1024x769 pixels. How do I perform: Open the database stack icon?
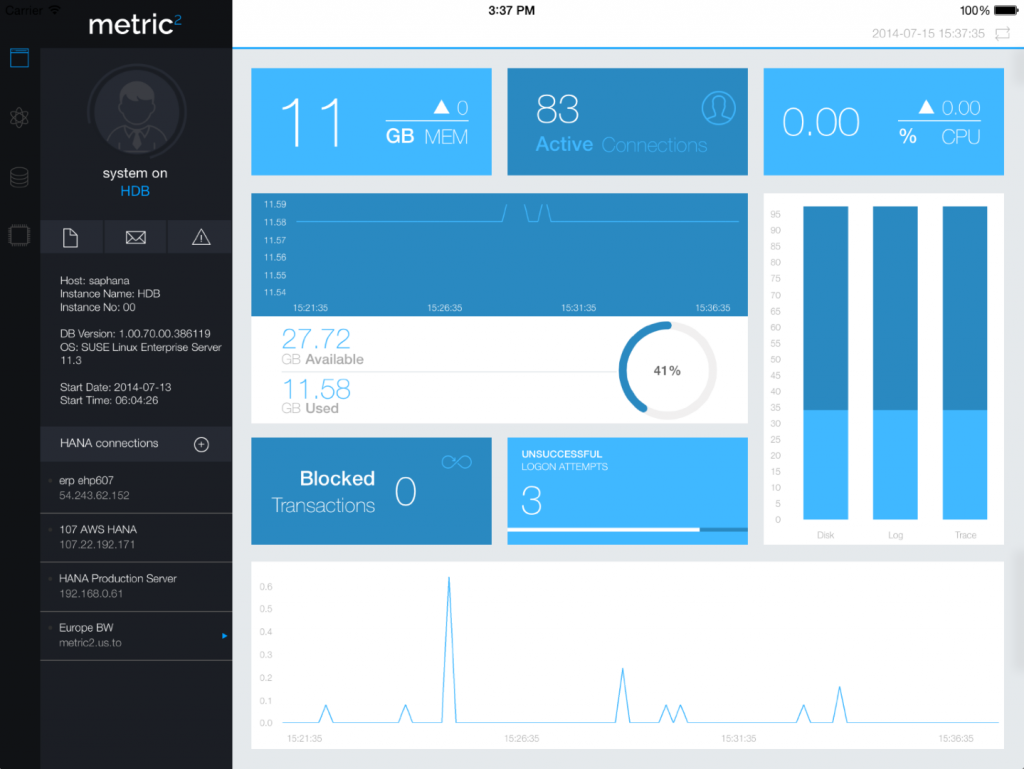(x=20, y=178)
